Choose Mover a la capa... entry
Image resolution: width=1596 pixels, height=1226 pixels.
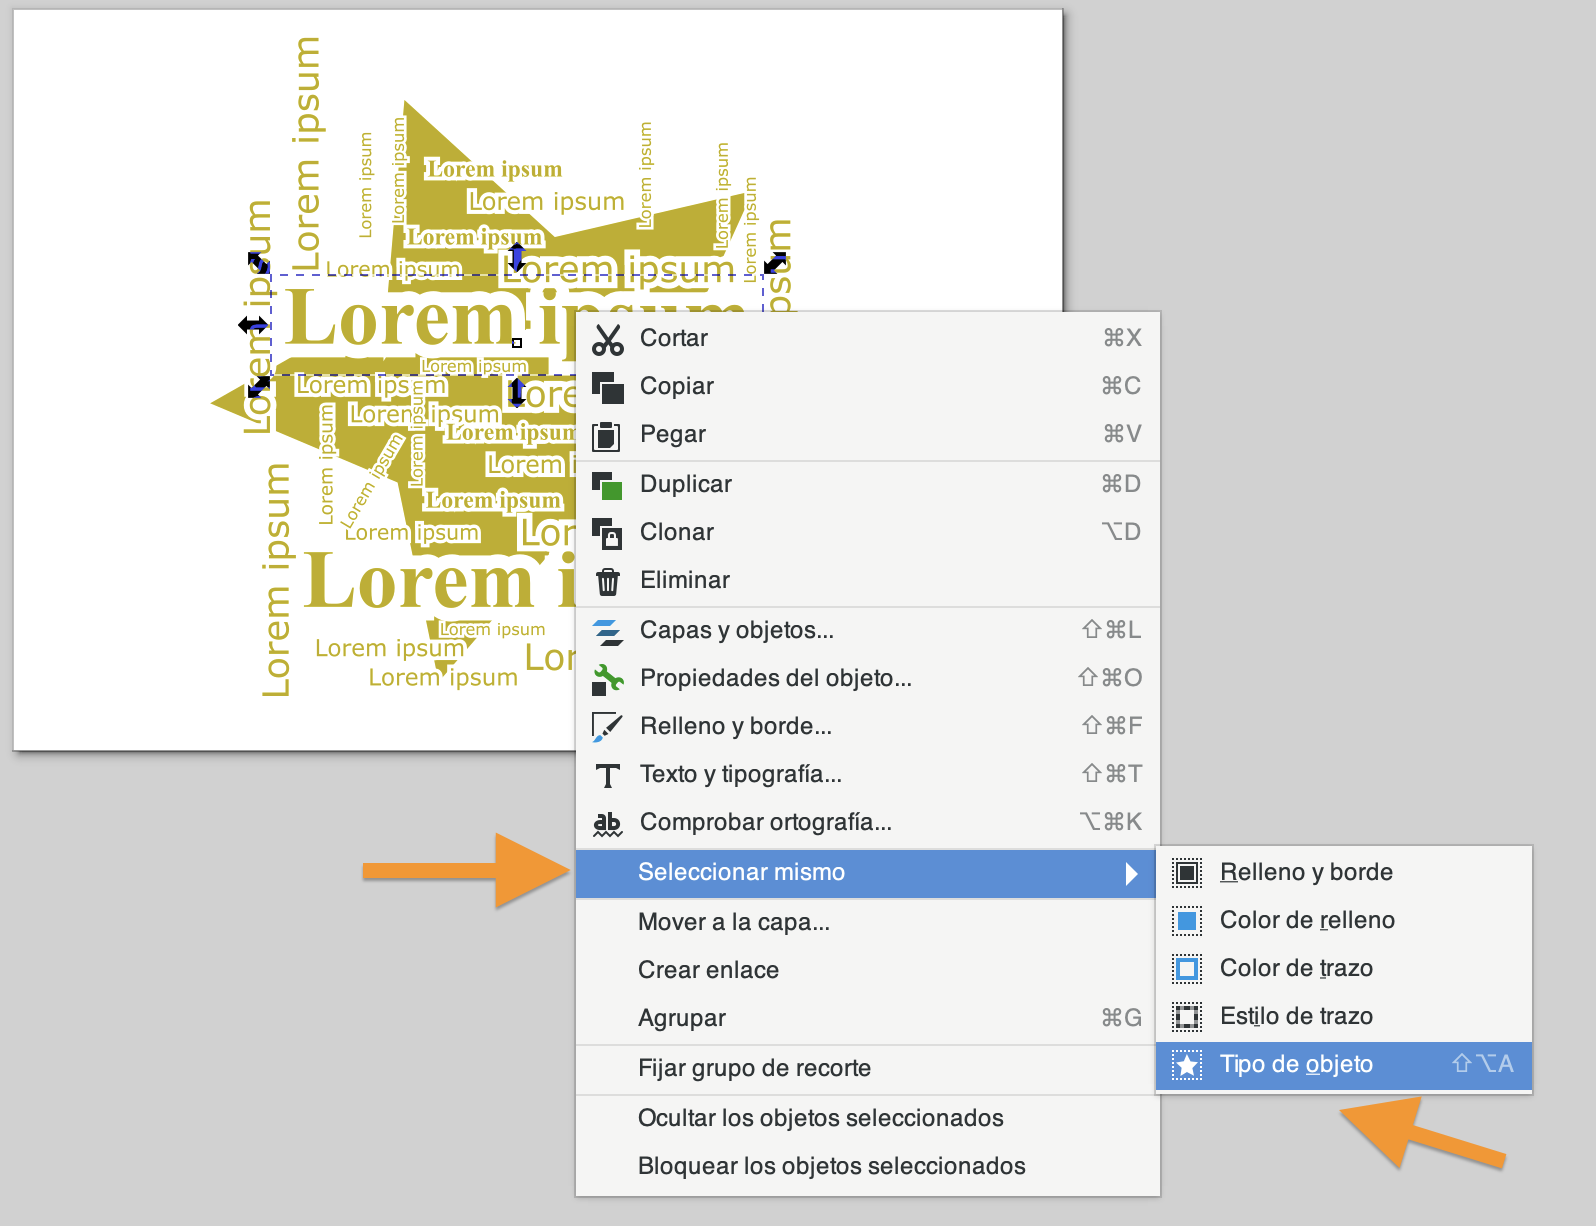(868, 922)
